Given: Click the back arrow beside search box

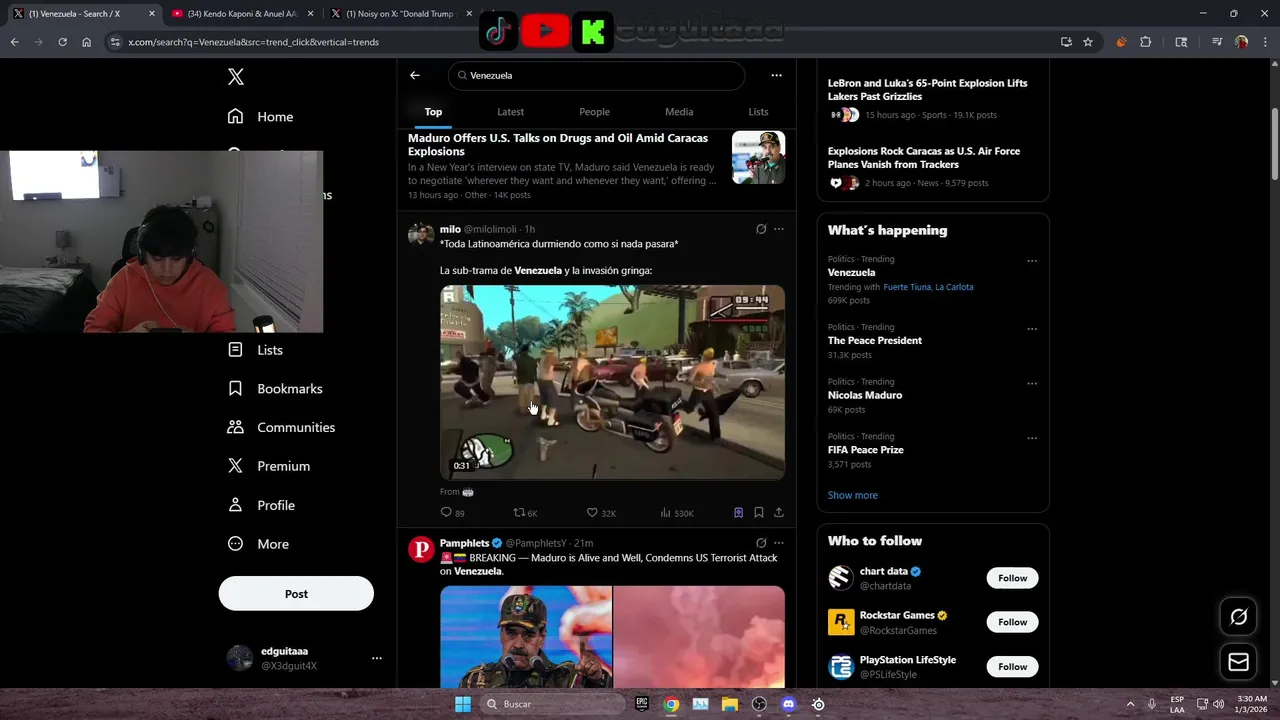Looking at the screenshot, I should pyautogui.click(x=415, y=75).
